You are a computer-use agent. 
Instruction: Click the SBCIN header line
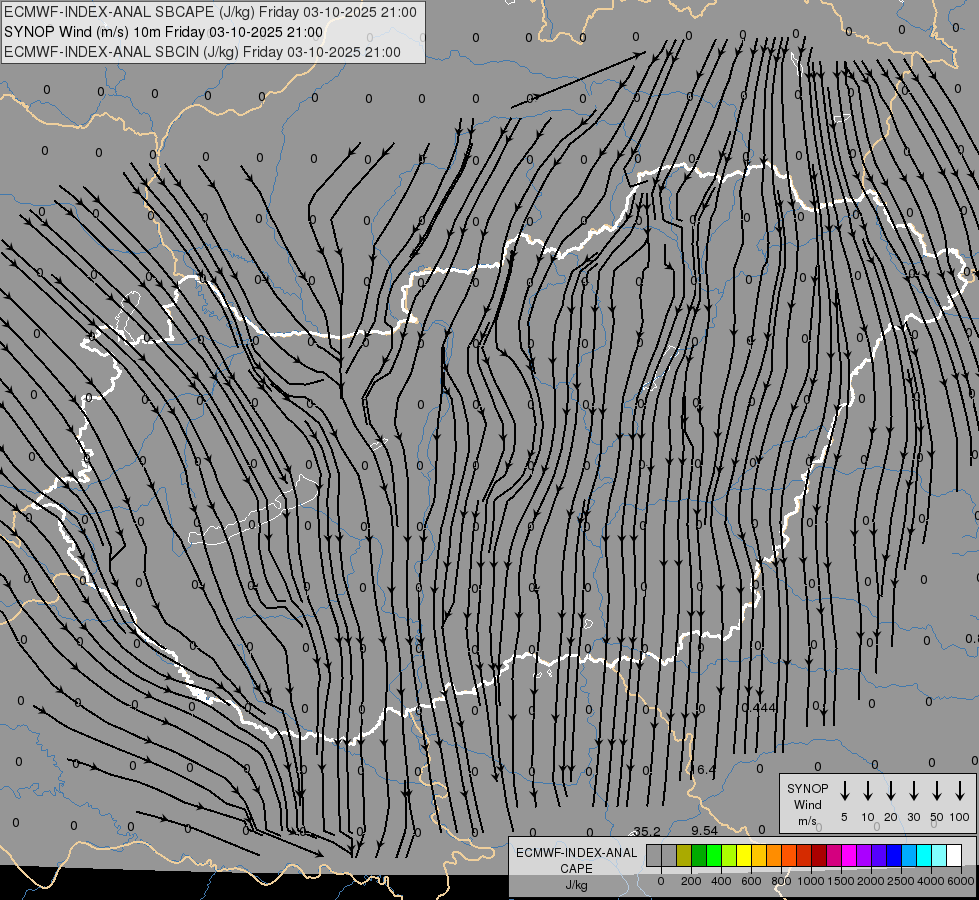click(202, 52)
